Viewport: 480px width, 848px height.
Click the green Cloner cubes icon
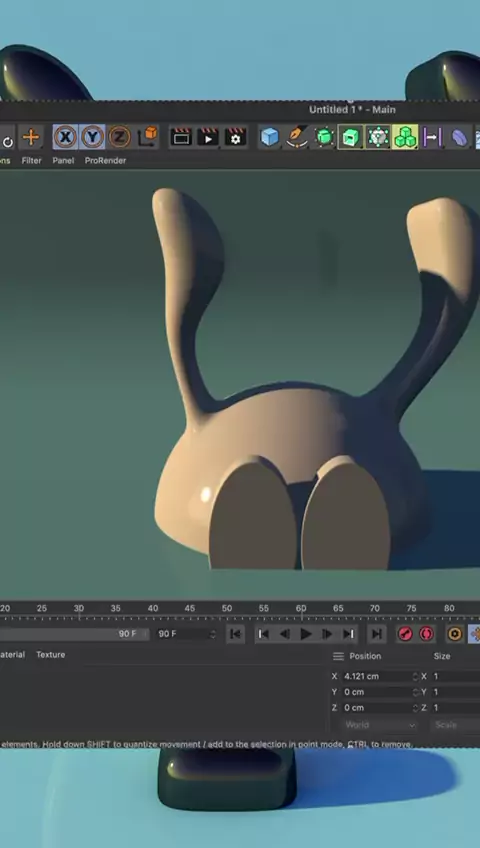[405, 137]
